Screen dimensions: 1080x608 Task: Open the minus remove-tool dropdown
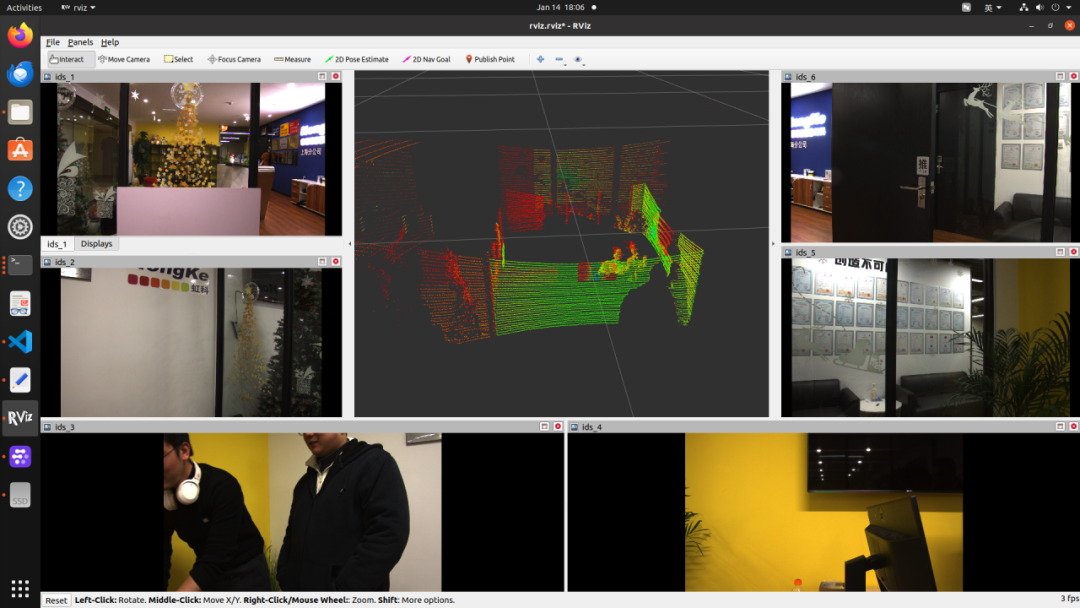560,59
